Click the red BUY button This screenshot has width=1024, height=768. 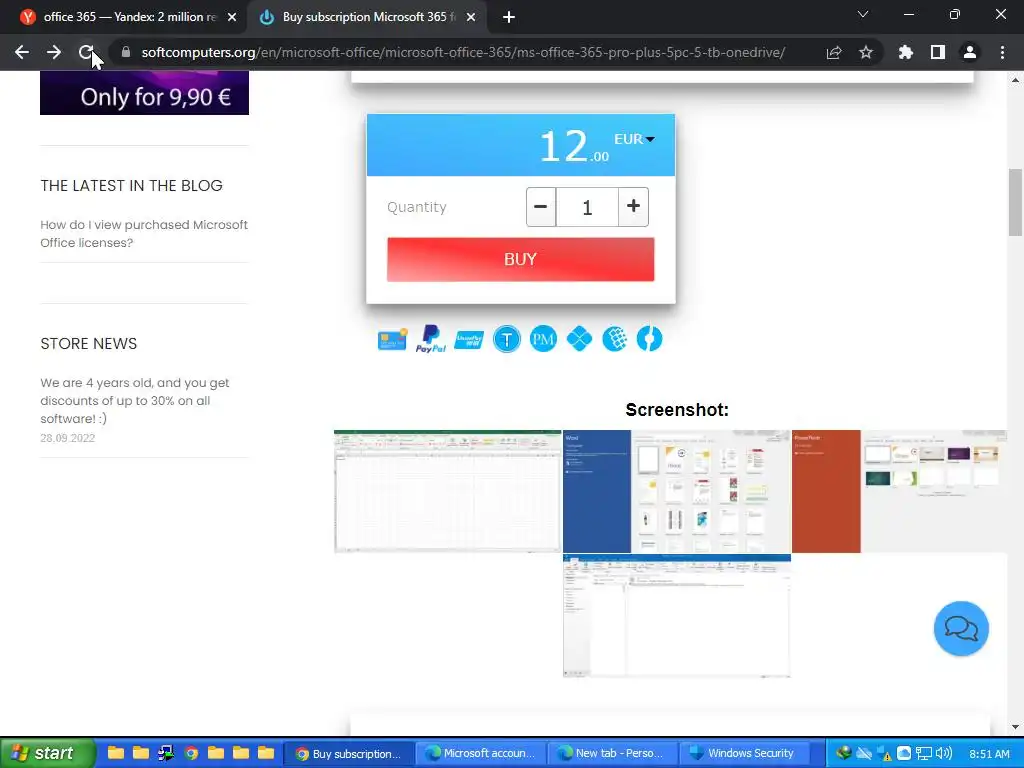tap(520, 259)
